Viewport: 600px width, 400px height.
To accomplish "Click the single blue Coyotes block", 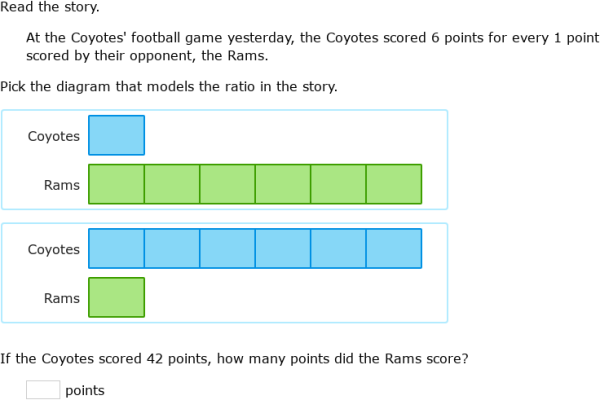I will [116, 135].
